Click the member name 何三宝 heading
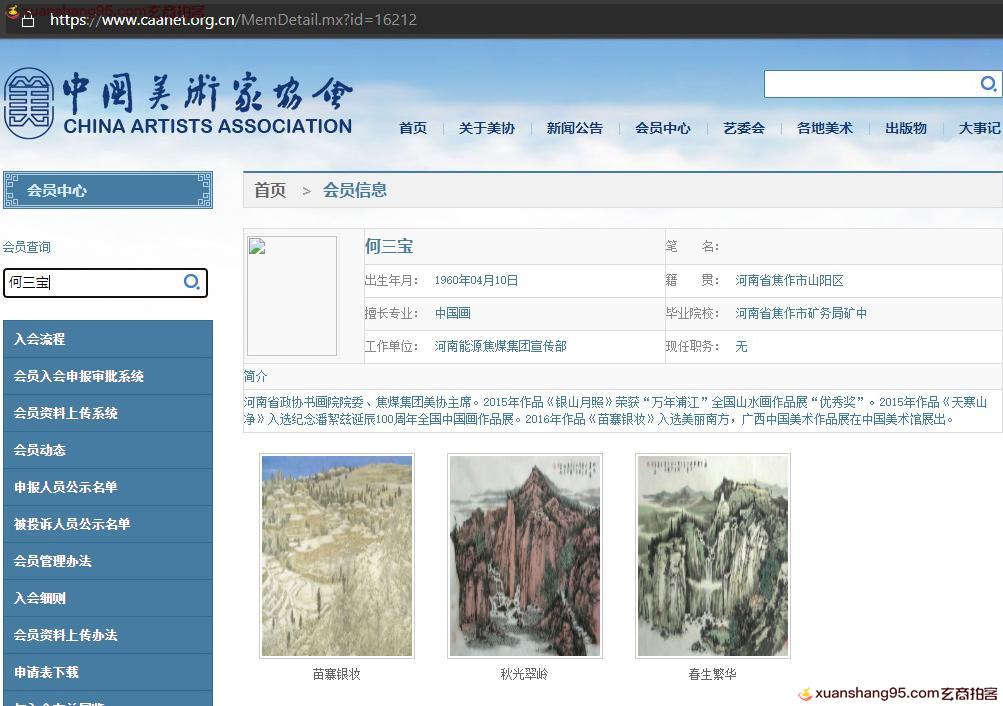 (x=389, y=246)
